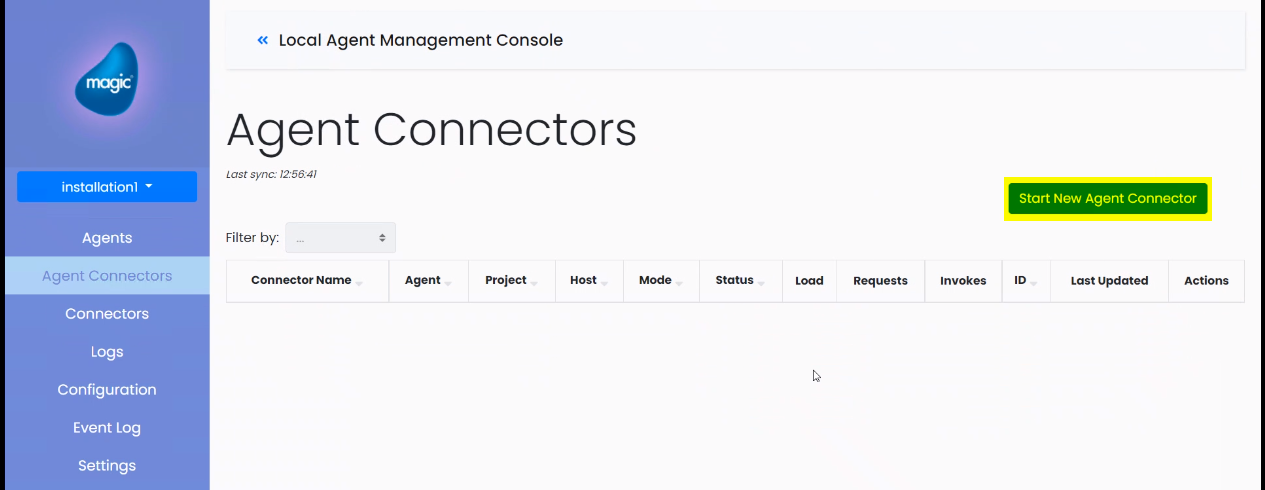Sort table by Status column arrow
The image size is (1265, 490).
tap(761, 284)
